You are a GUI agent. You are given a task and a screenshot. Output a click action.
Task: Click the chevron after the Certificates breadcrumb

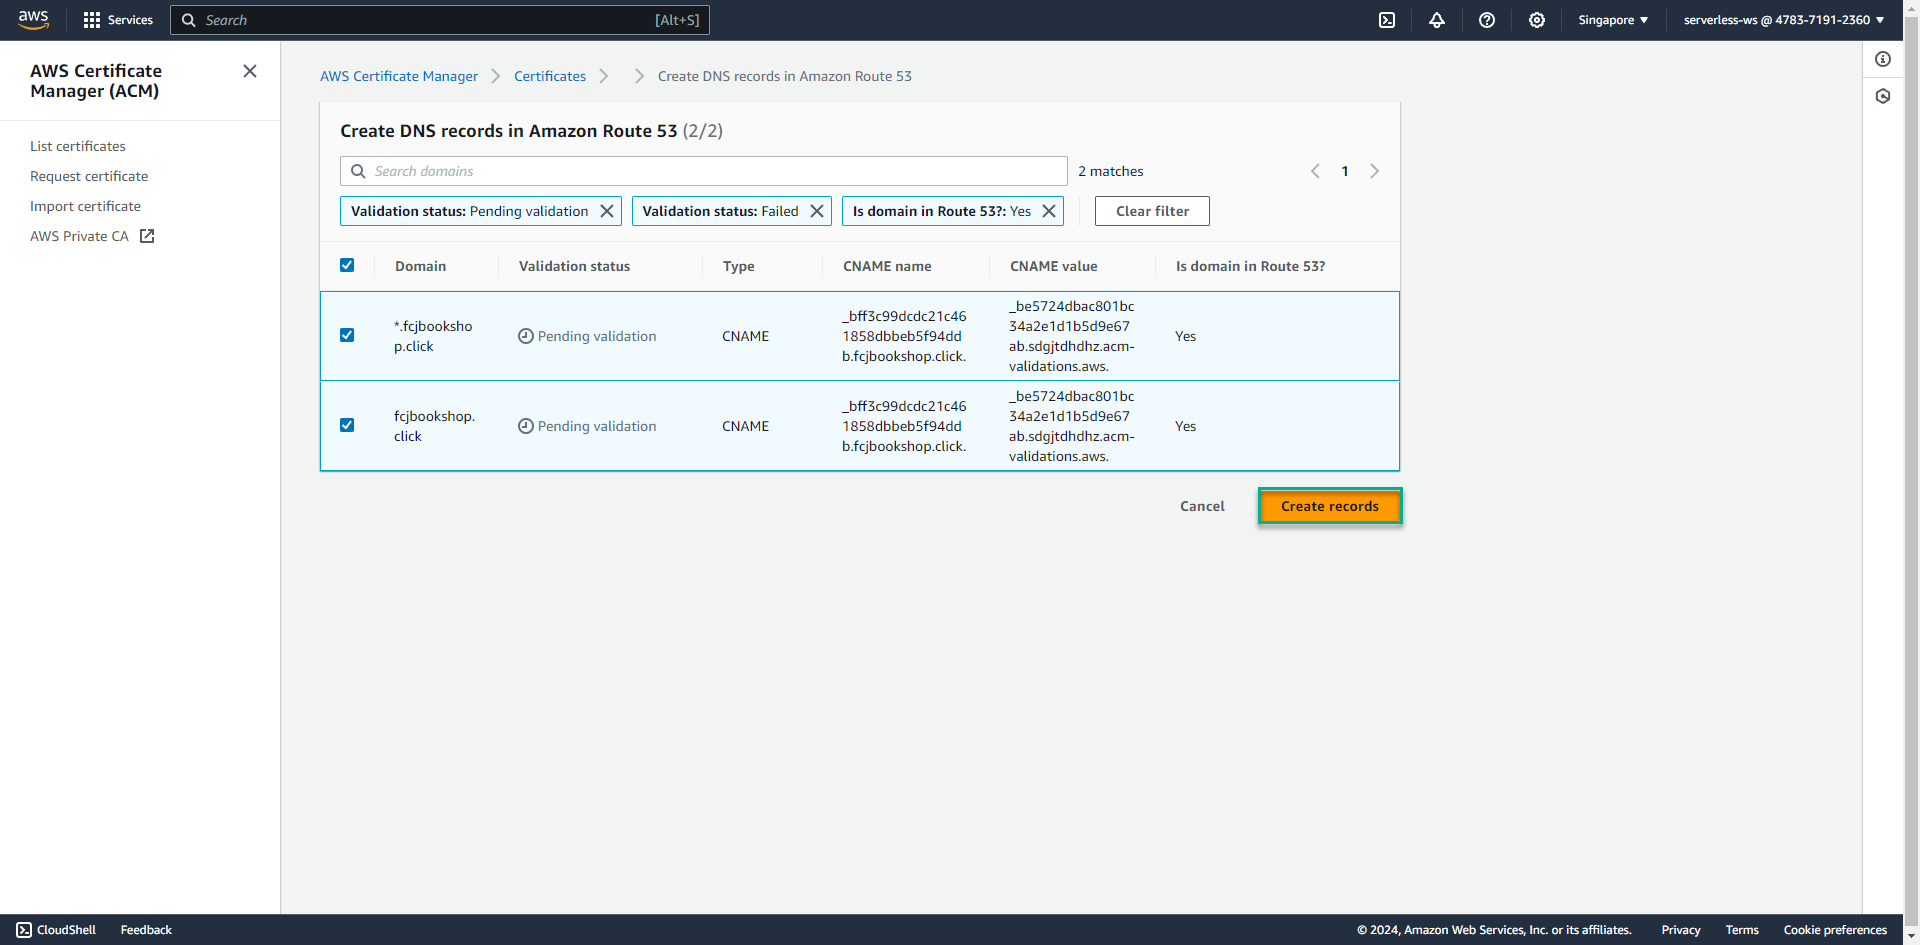pyautogui.click(x=603, y=76)
